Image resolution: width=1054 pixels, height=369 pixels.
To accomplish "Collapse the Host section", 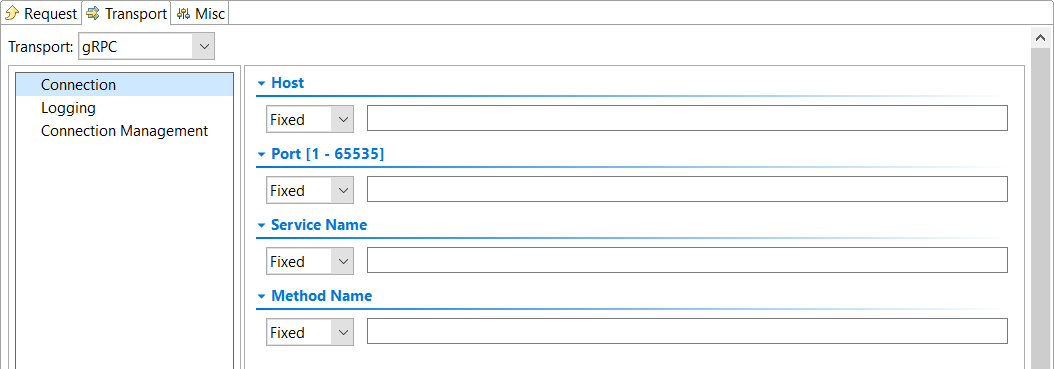I will tap(262, 83).
